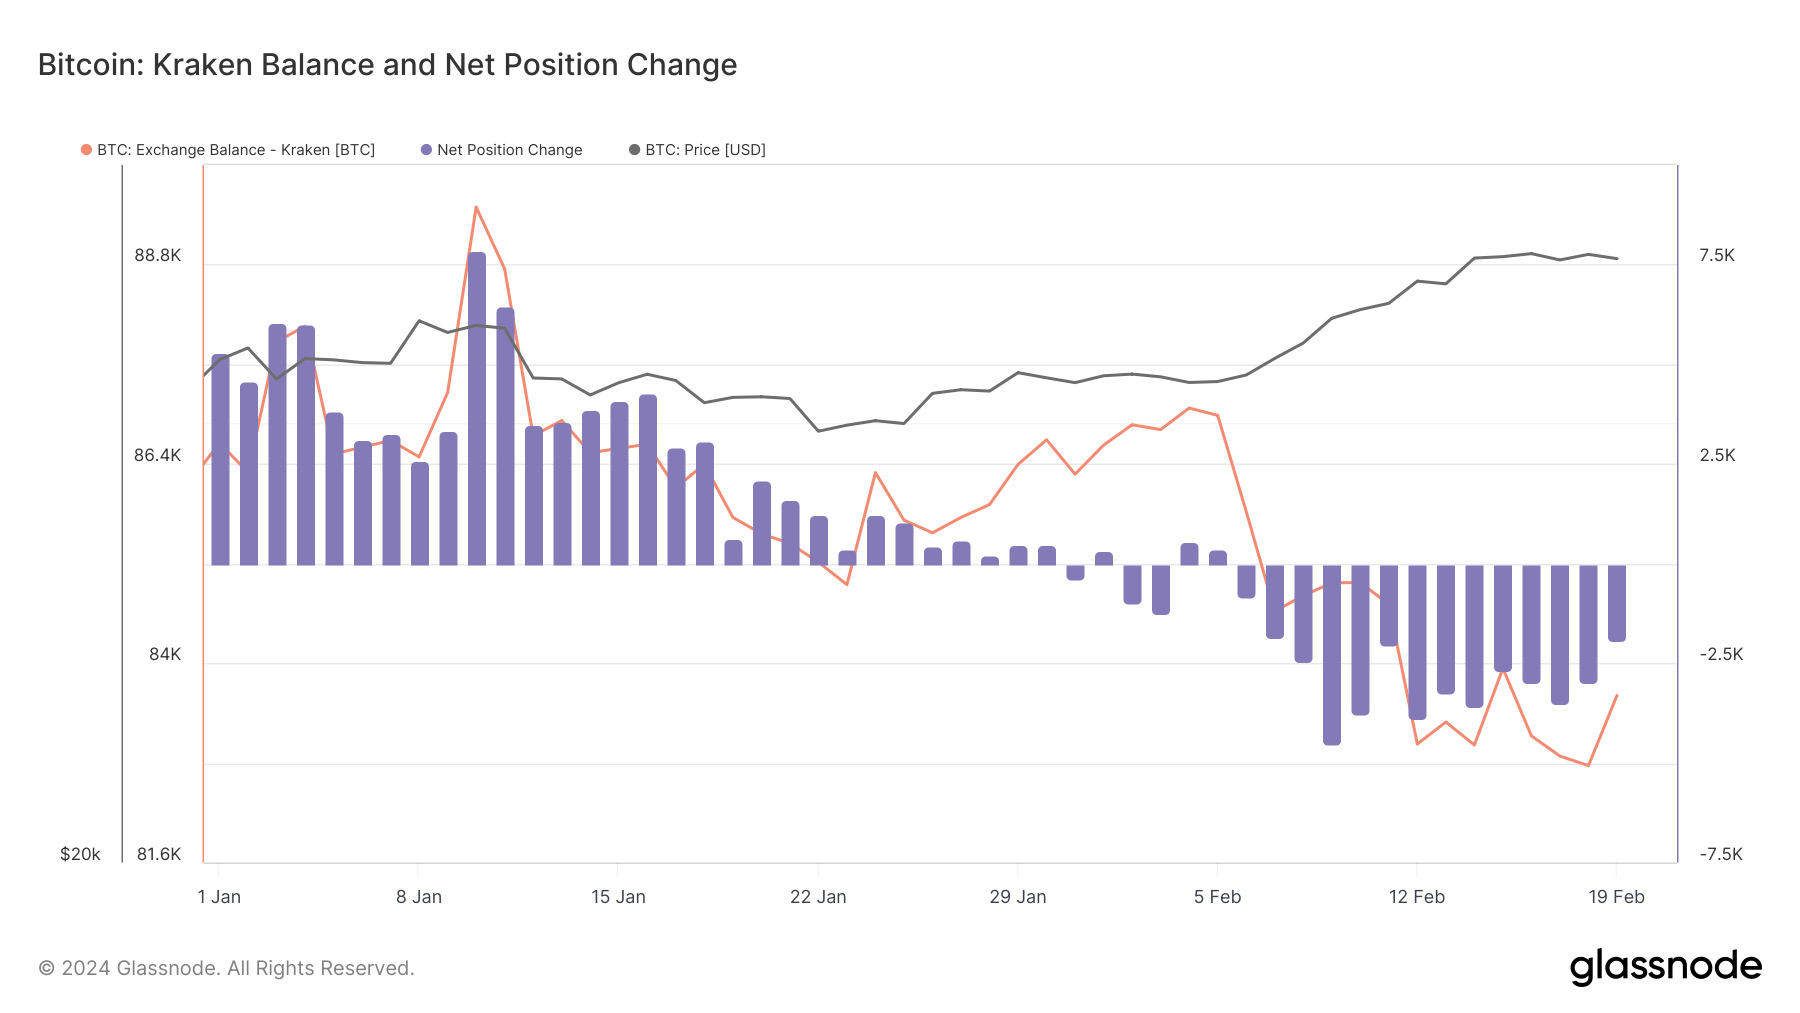
Task: Open the Glassnode copyright notice text
Action: click(226, 968)
